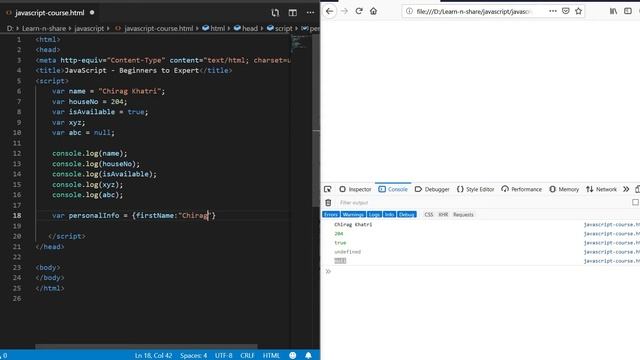Open Firefox Library icon
The height and width of the screenshot is (360, 640).
(x=613, y=11)
